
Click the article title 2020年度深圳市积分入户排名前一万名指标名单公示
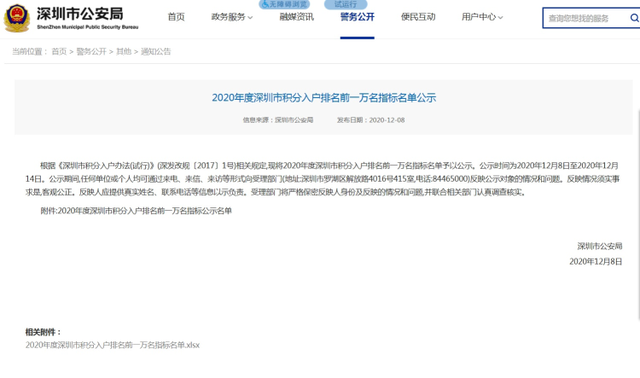pyautogui.click(x=324, y=98)
